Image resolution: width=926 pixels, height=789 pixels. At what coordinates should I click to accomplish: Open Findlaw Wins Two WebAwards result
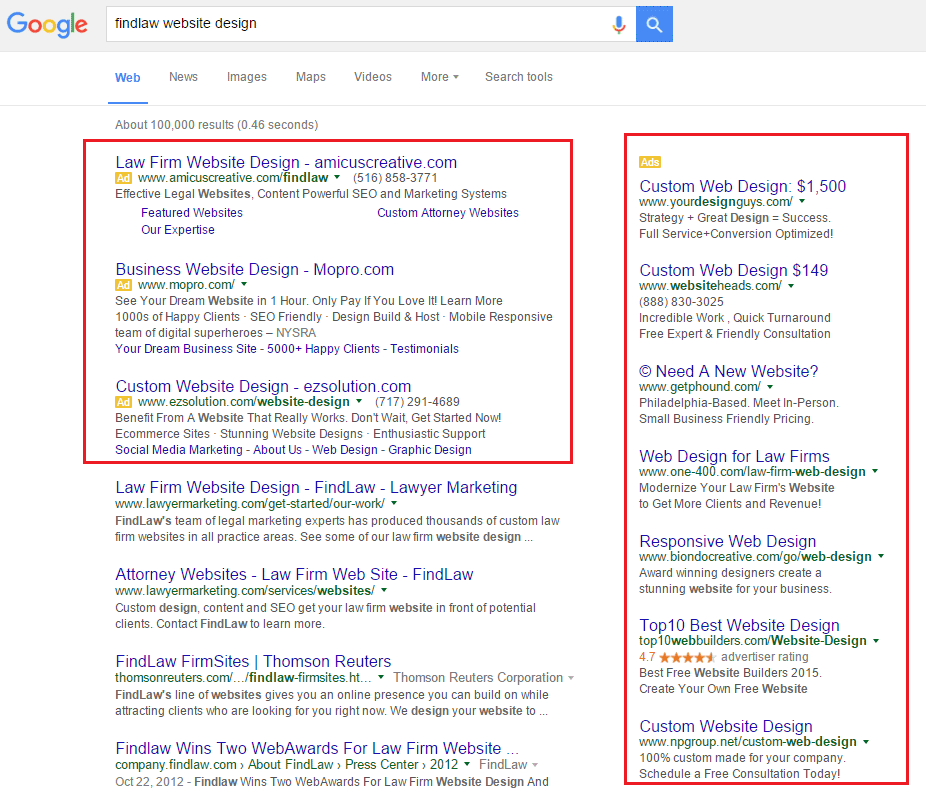click(317, 748)
